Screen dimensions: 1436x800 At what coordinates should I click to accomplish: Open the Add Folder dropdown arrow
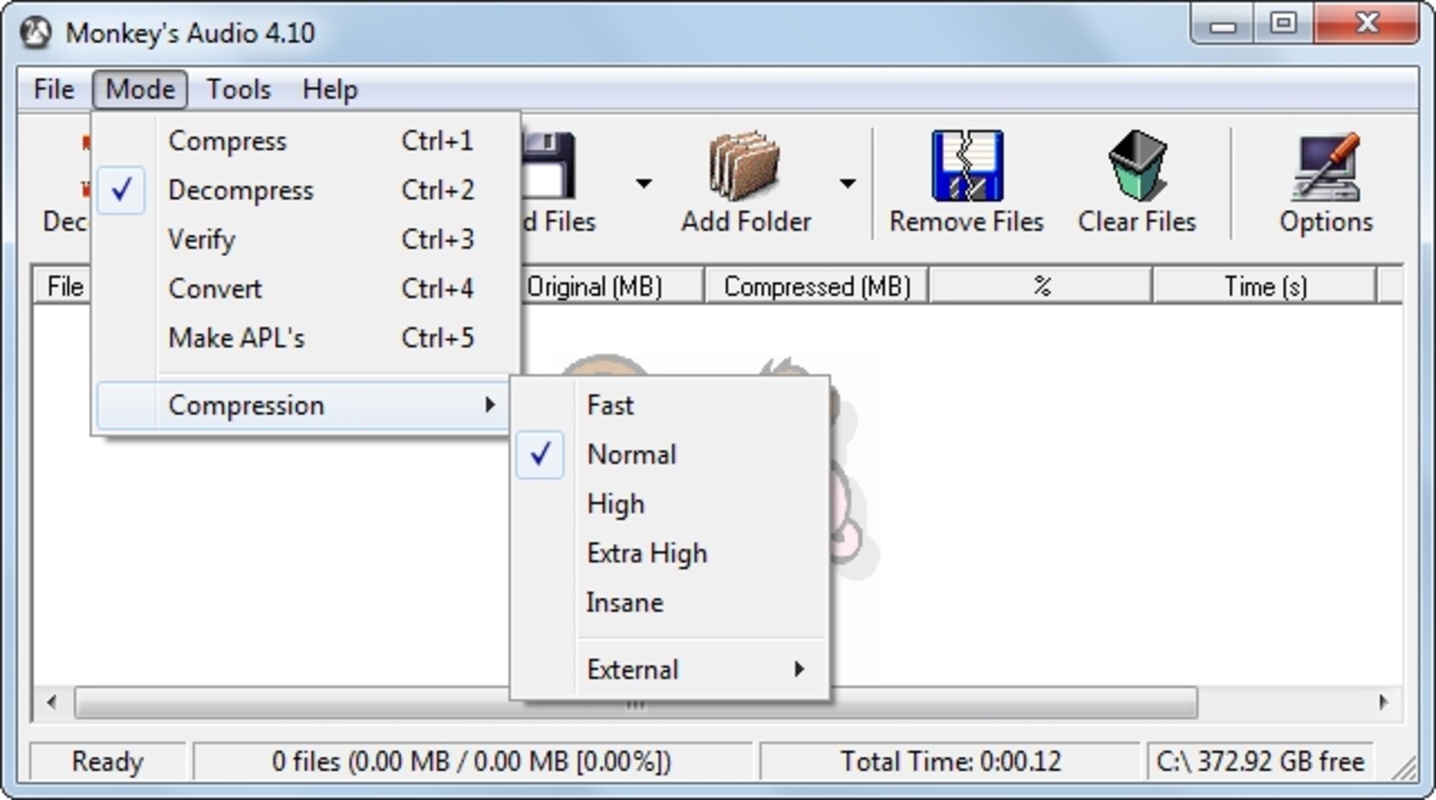pyautogui.click(x=847, y=183)
